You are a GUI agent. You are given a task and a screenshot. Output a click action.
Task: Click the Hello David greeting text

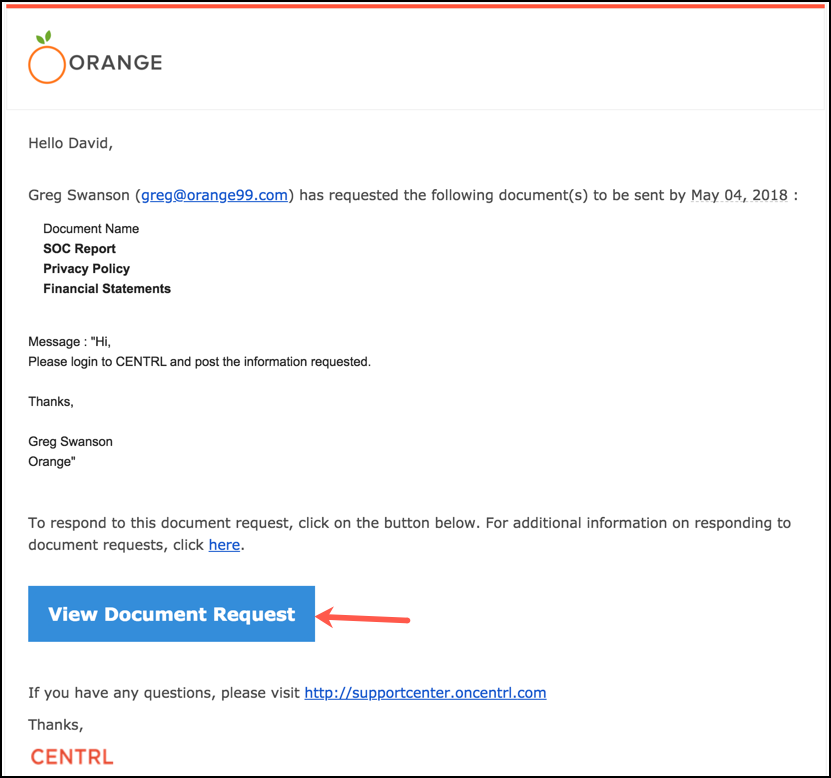(x=70, y=143)
